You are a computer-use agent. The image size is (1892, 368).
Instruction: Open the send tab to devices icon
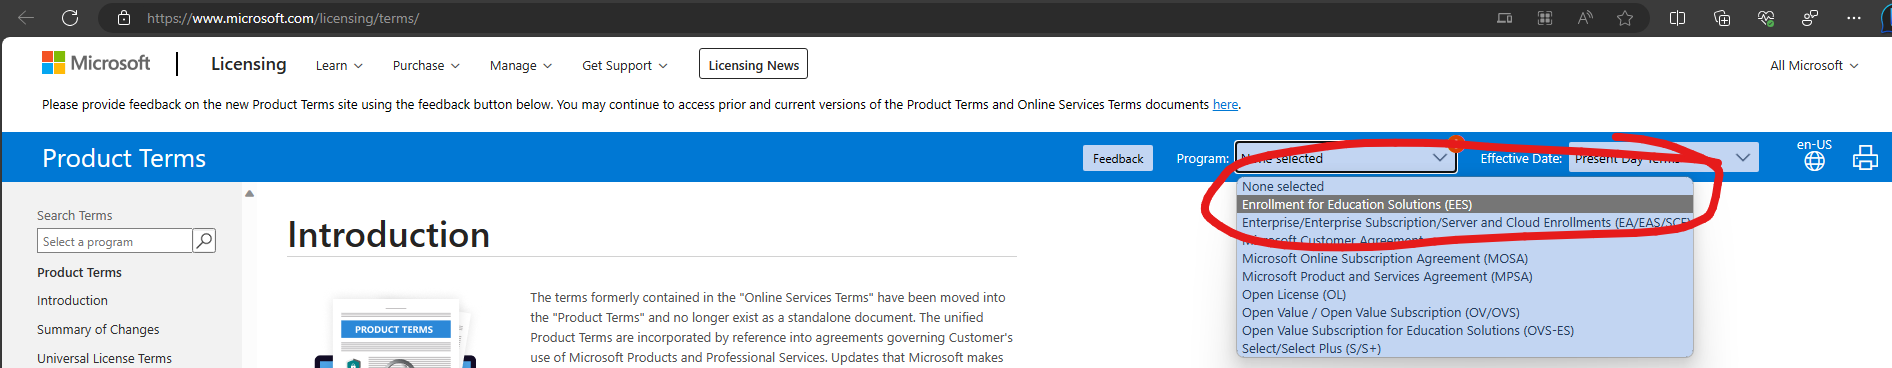(x=1504, y=18)
